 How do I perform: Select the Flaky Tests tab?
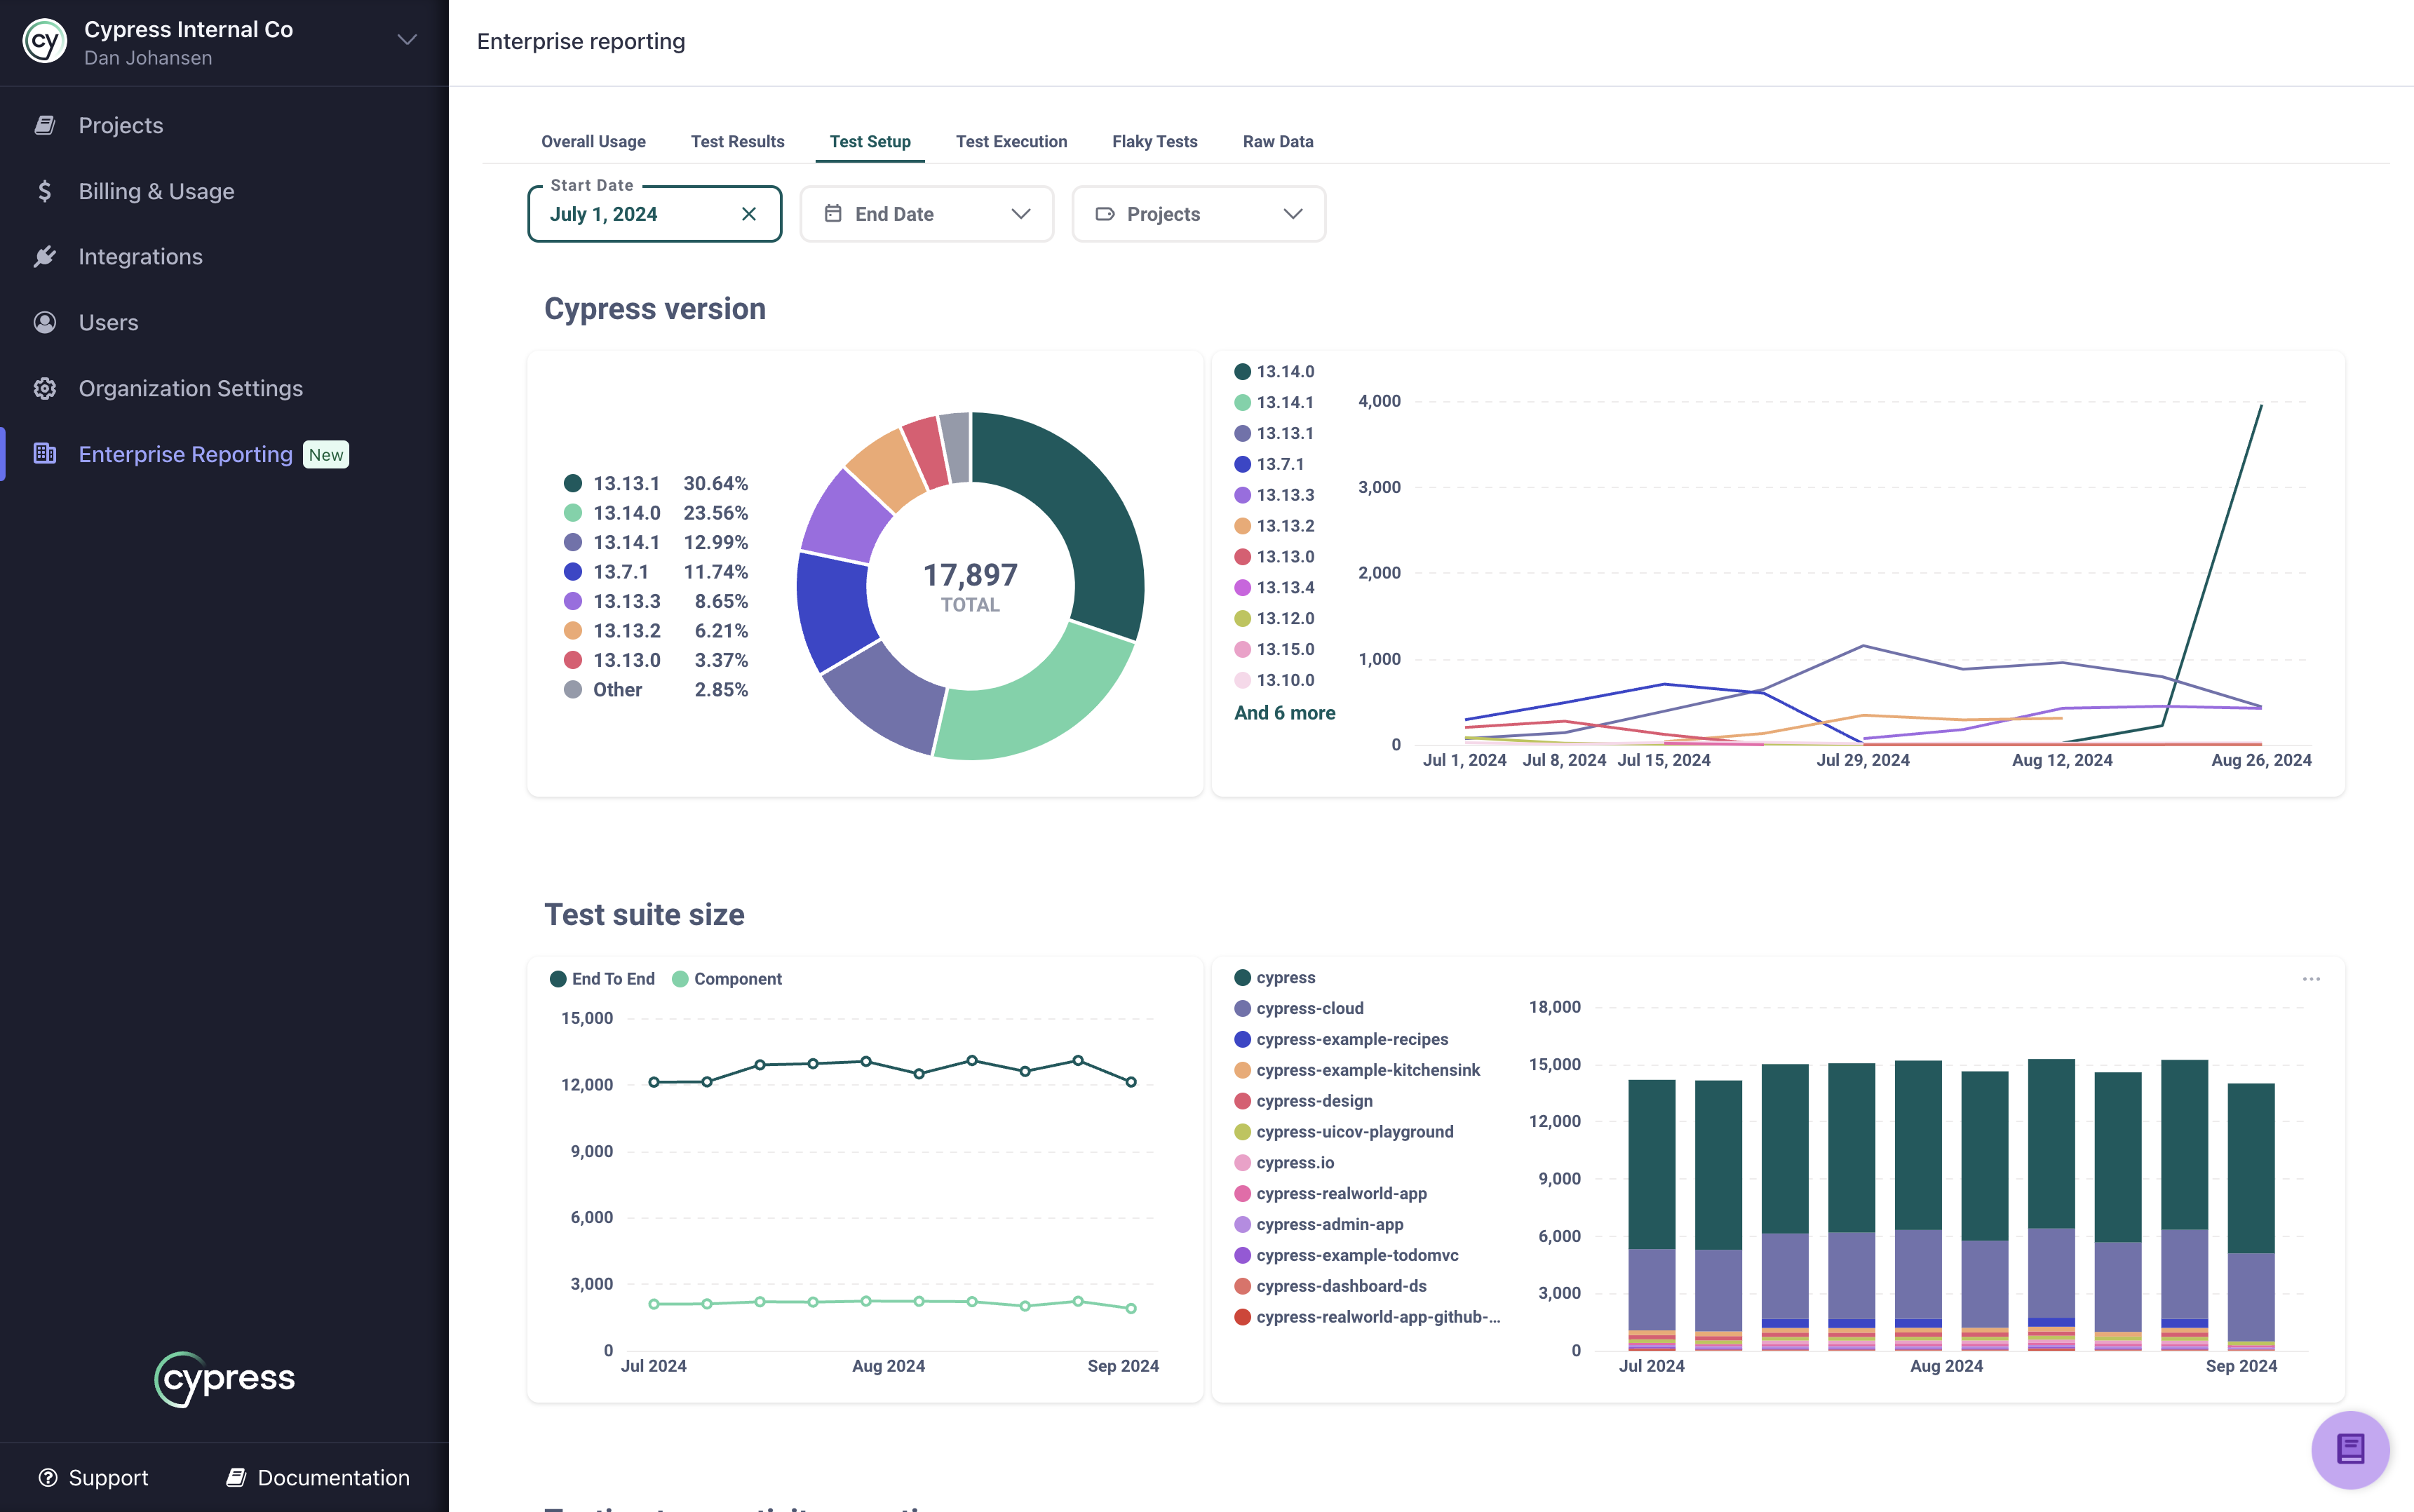[x=1154, y=141]
